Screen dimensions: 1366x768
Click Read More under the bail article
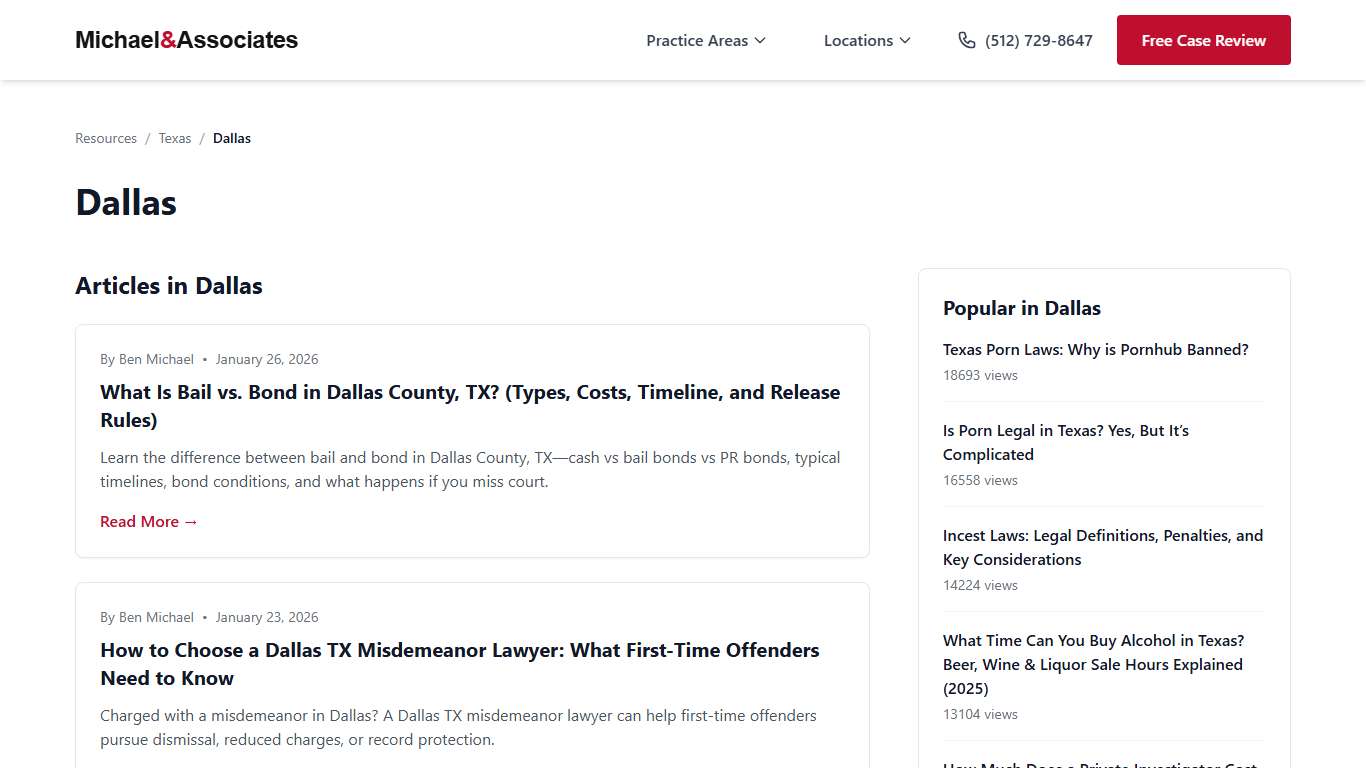[139, 521]
